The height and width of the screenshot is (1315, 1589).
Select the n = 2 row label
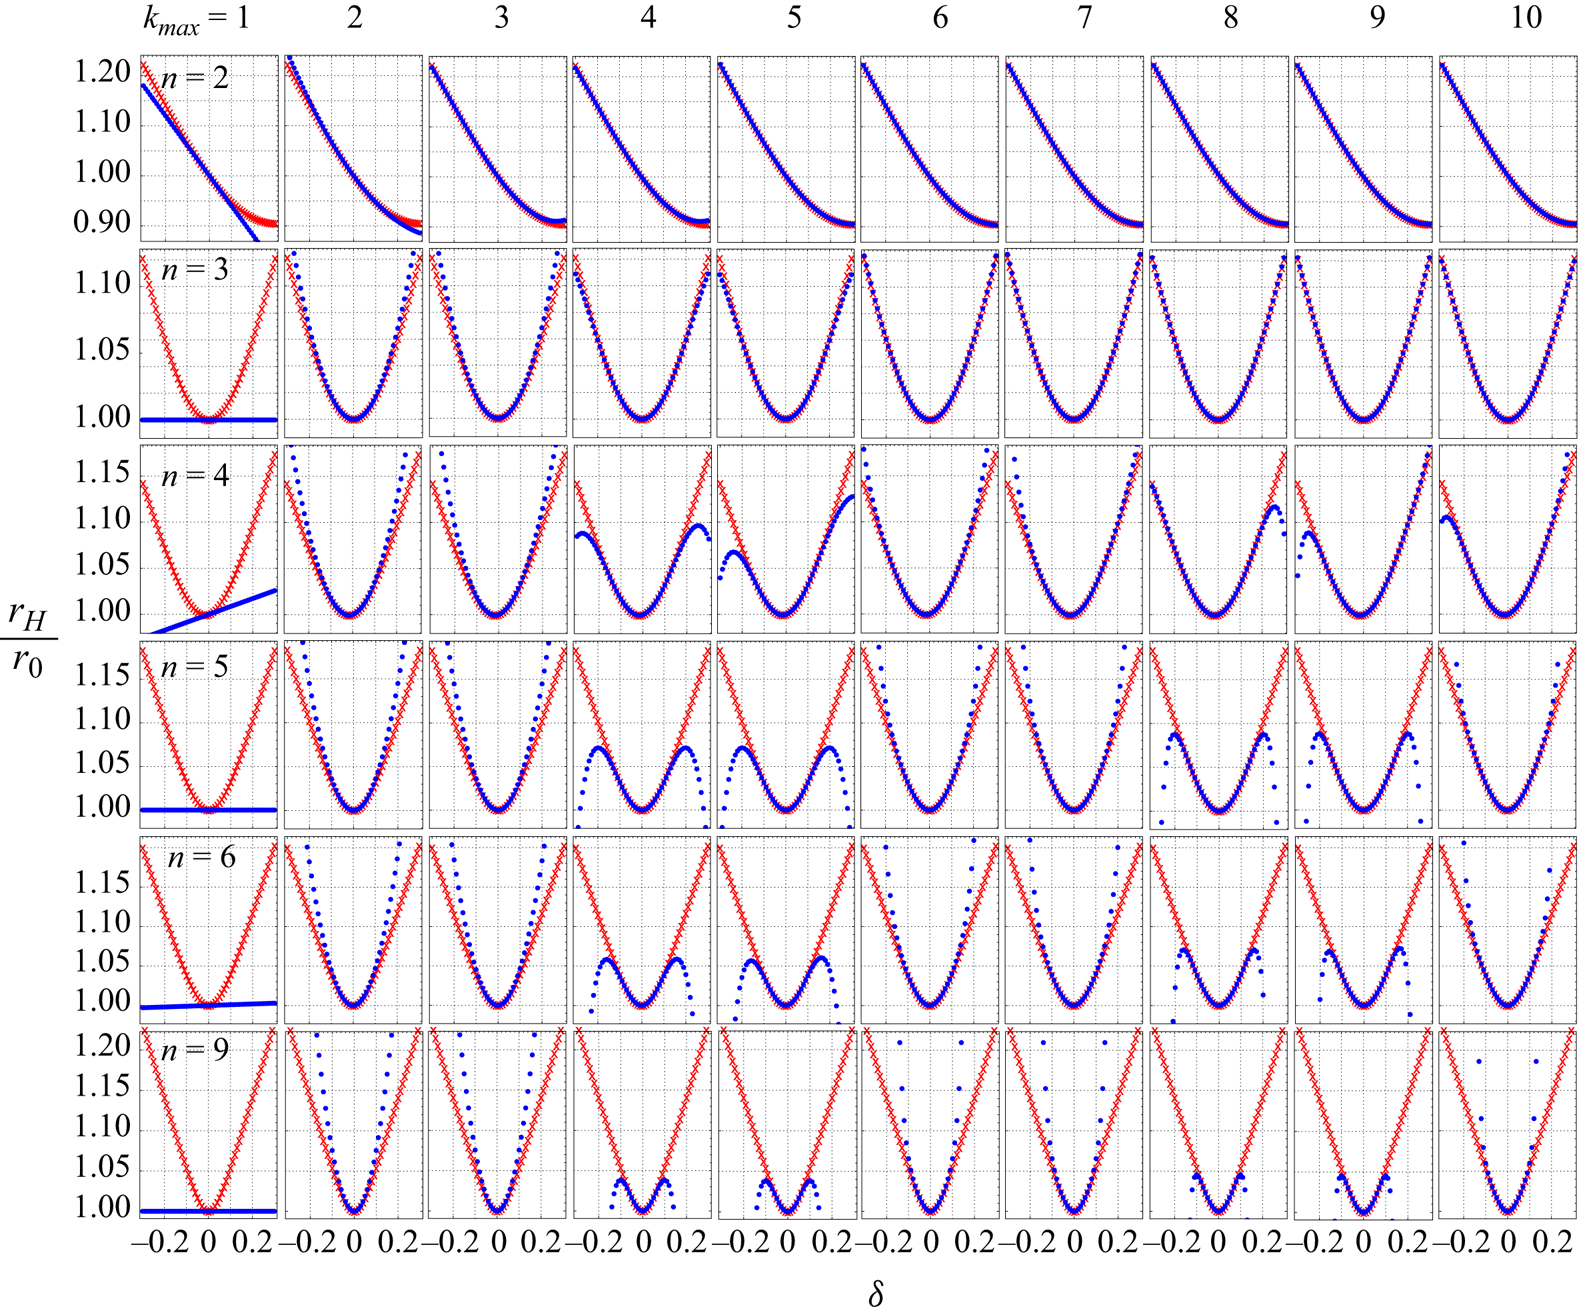[x=195, y=78]
